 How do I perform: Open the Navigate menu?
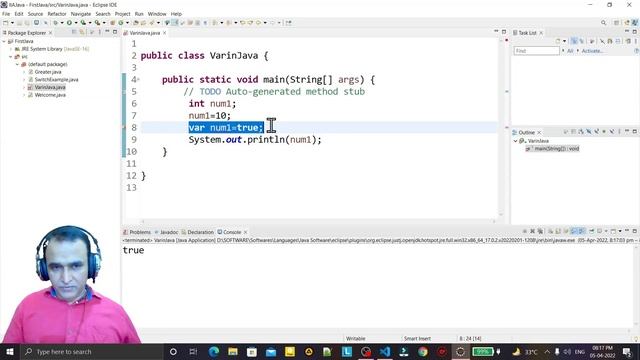tap(81, 14)
